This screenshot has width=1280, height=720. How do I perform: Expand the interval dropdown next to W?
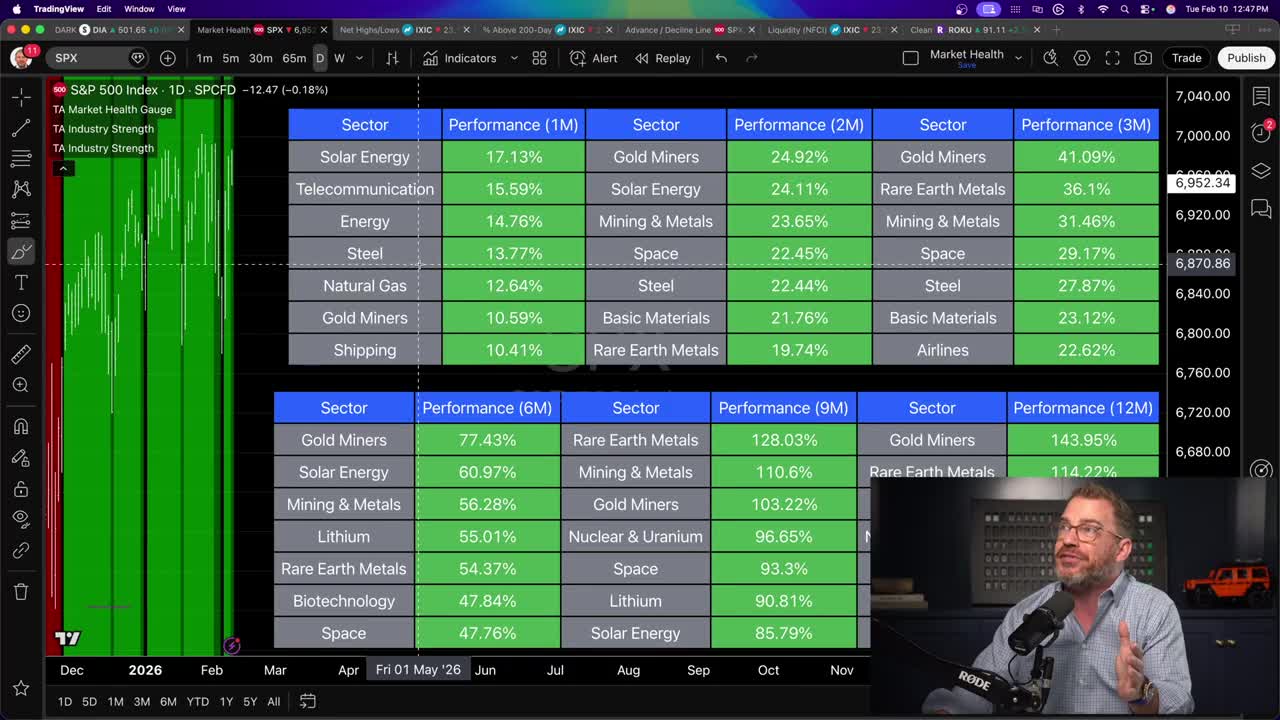357,58
